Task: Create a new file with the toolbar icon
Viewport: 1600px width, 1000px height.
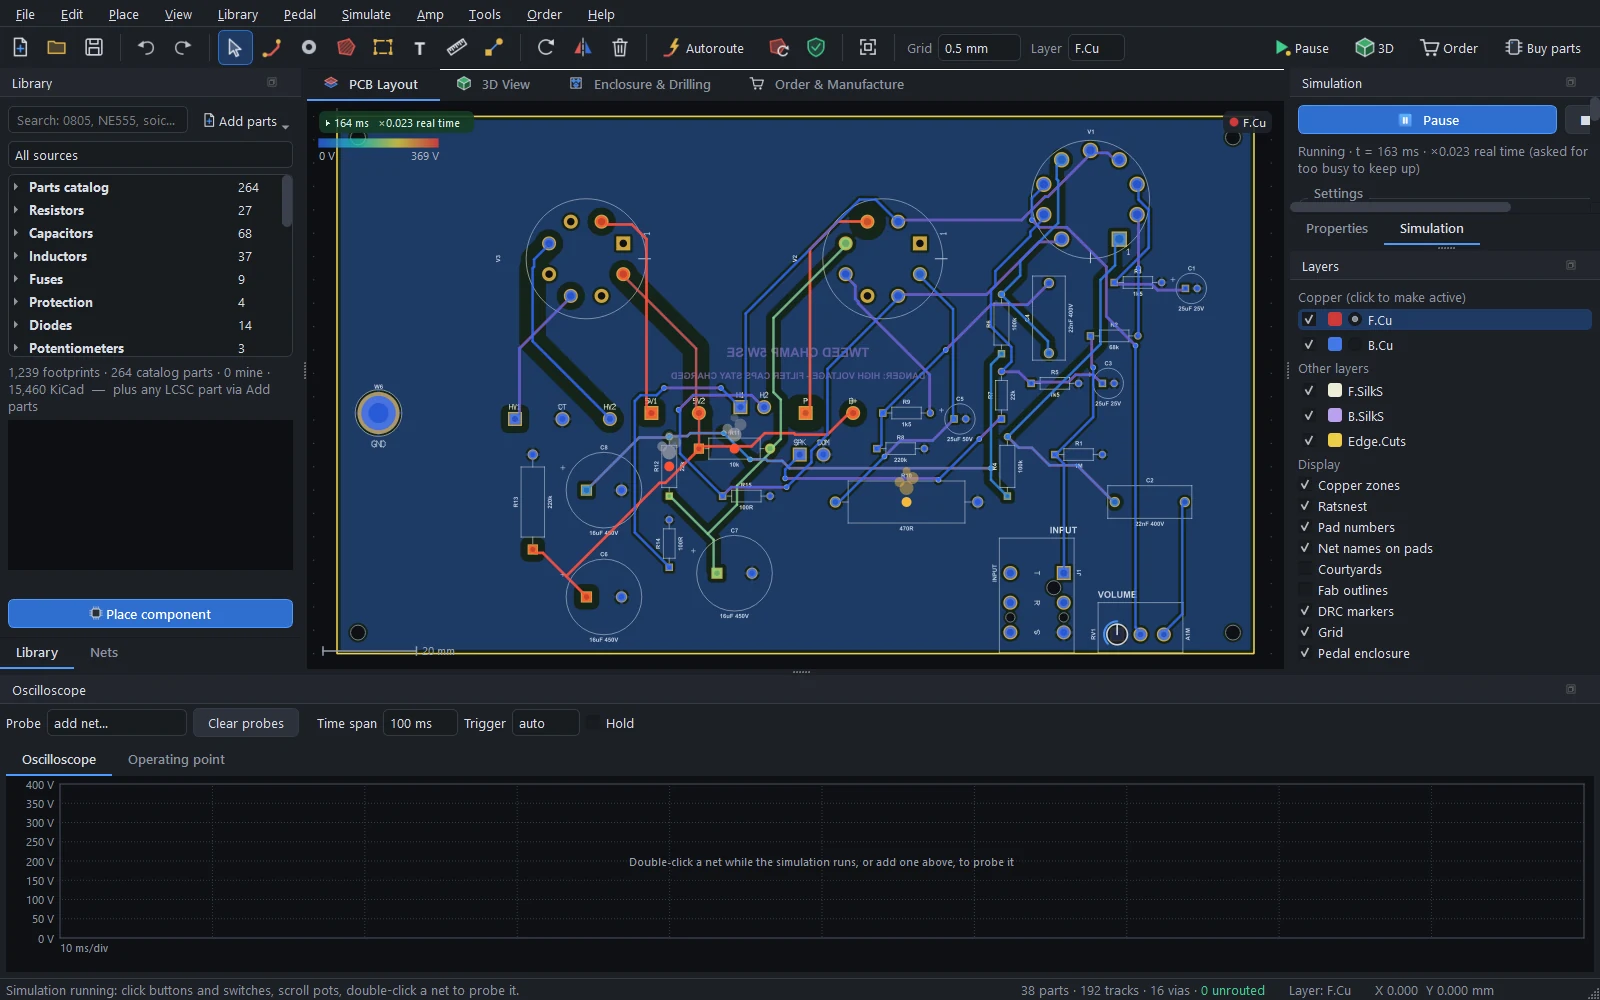Action: (x=20, y=47)
